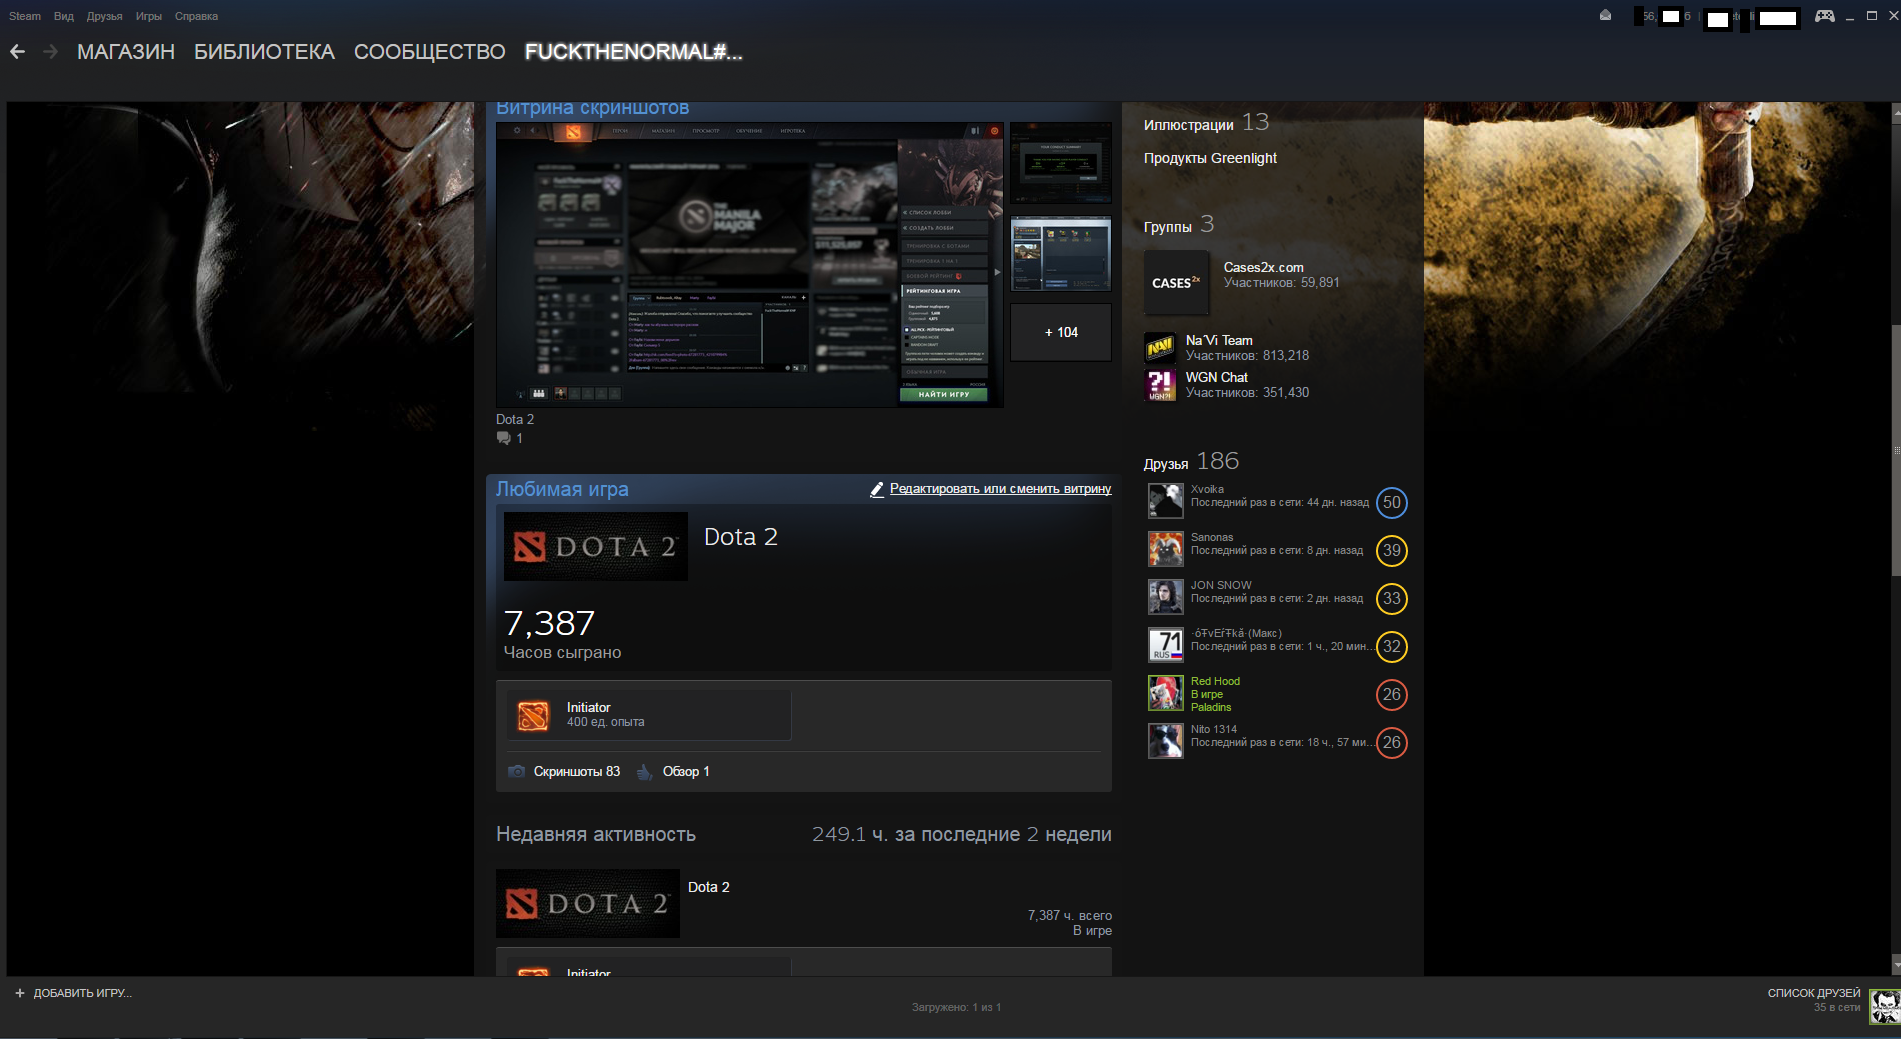1901x1039 pixels.
Task: Open the Витрина скриншотов heading
Action: pos(593,108)
